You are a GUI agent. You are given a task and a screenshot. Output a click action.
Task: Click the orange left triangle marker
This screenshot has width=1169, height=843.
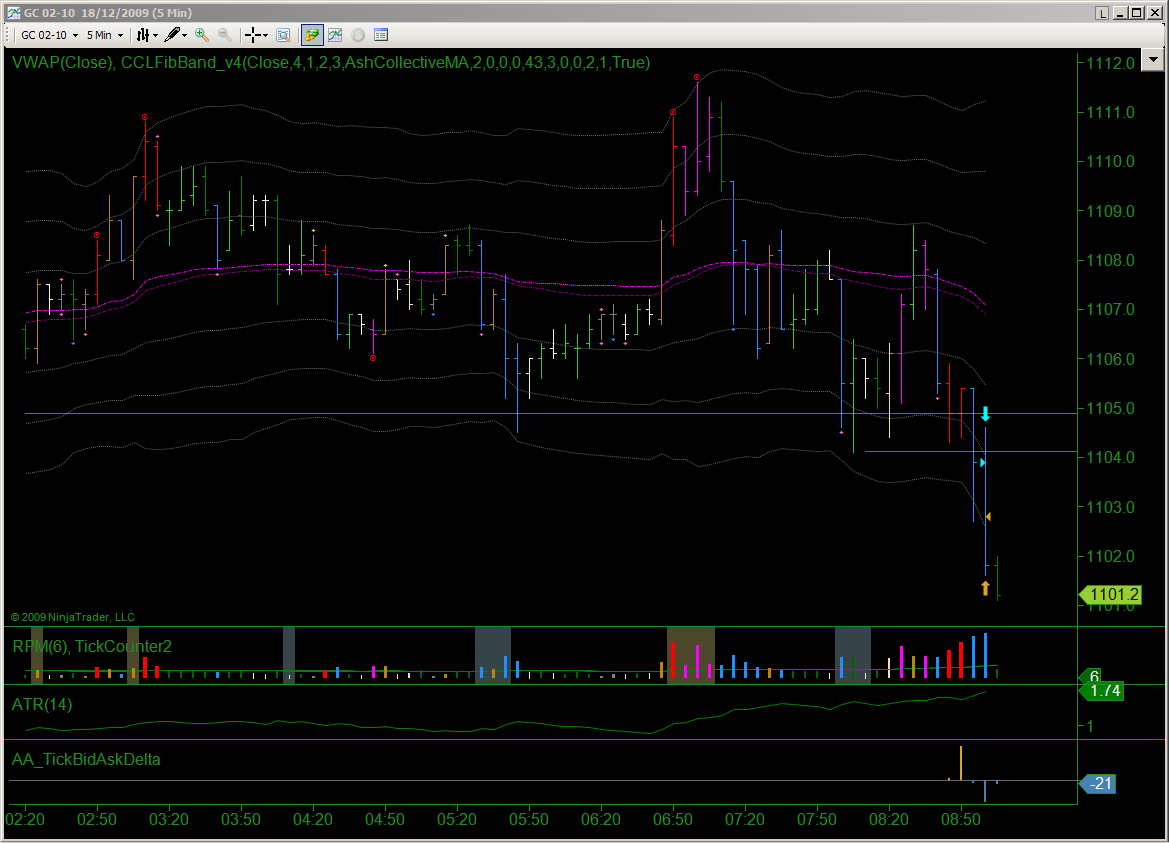click(989, 517)
